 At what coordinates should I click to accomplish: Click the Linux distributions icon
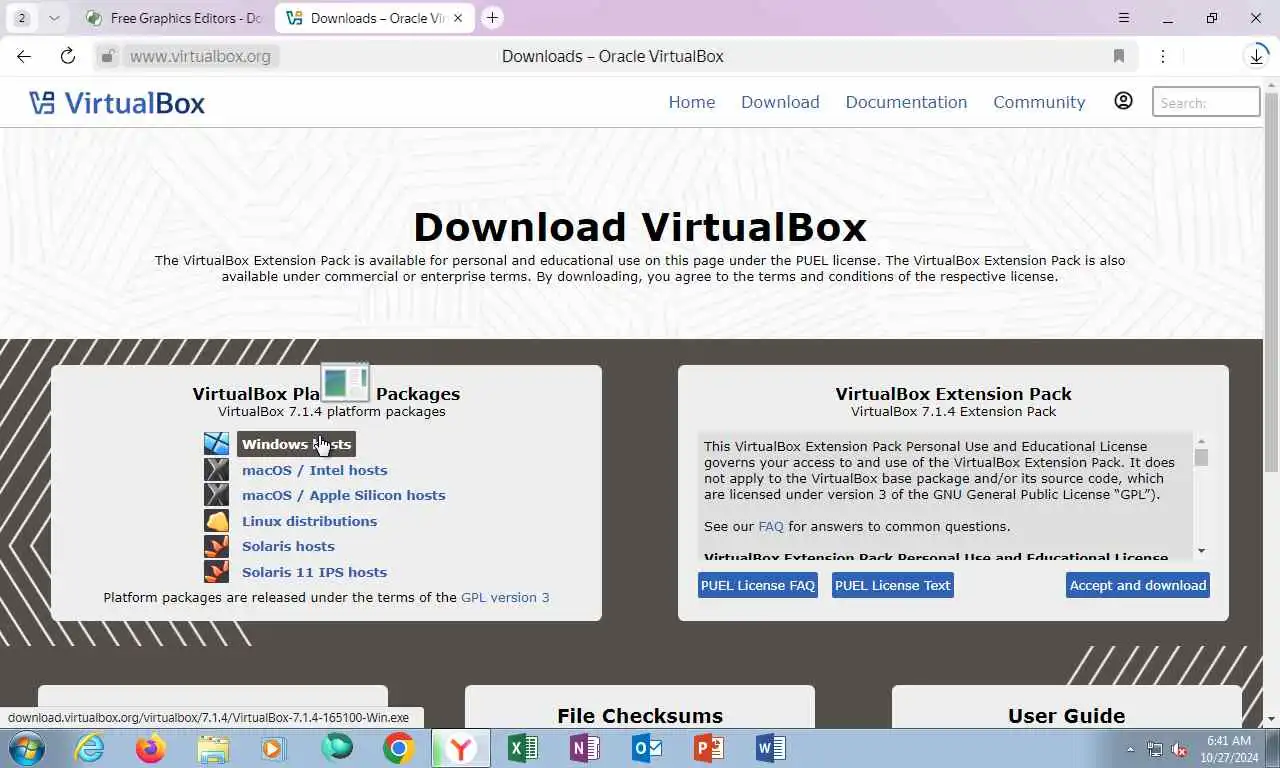216,521
